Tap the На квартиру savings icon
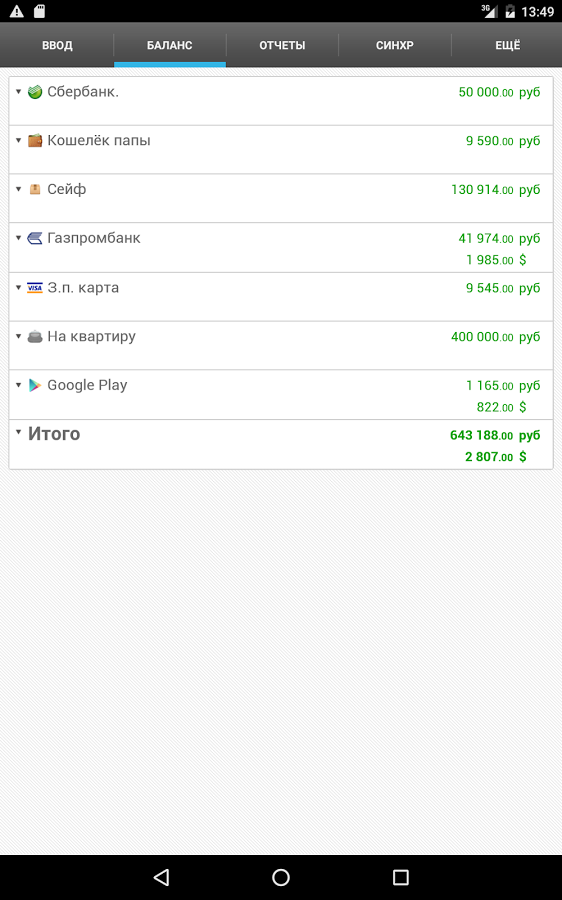Viewport: 562px width, 900px height. pyautogui.click(x=35, y=336)
